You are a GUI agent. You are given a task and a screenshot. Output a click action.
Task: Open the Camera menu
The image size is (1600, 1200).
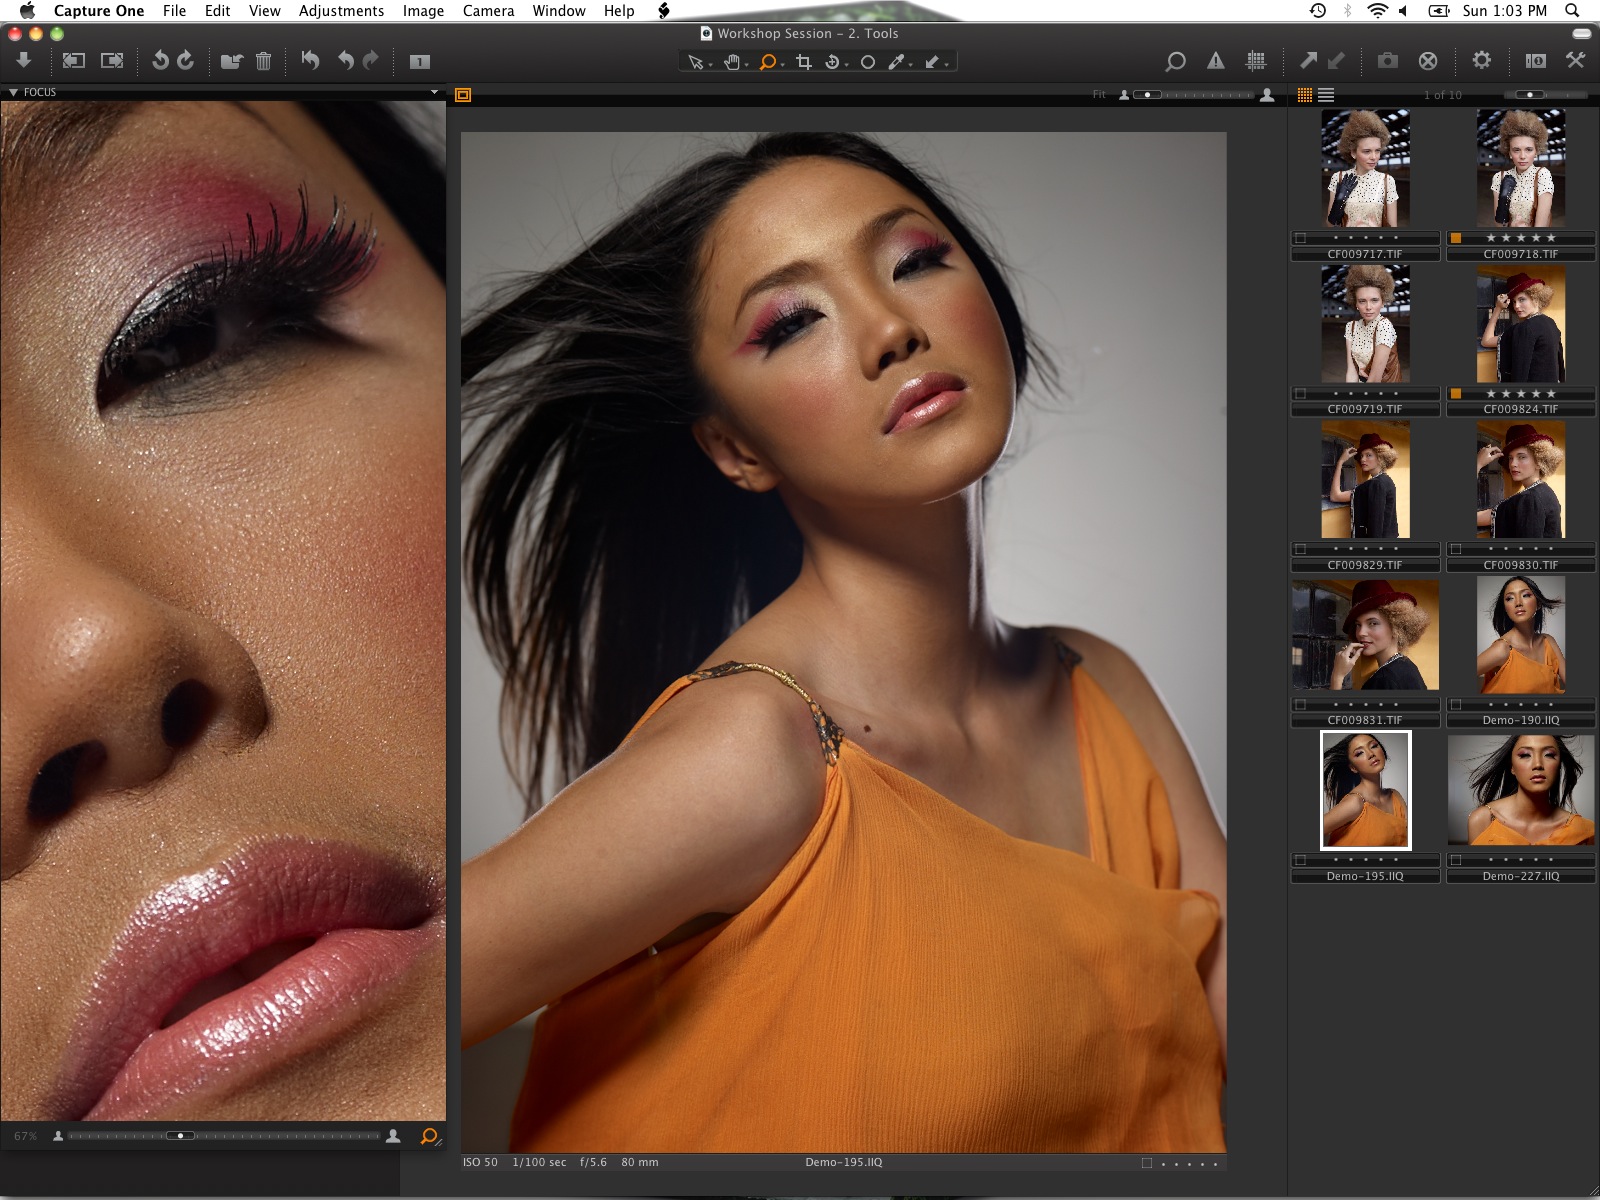[x=487, y=11]
